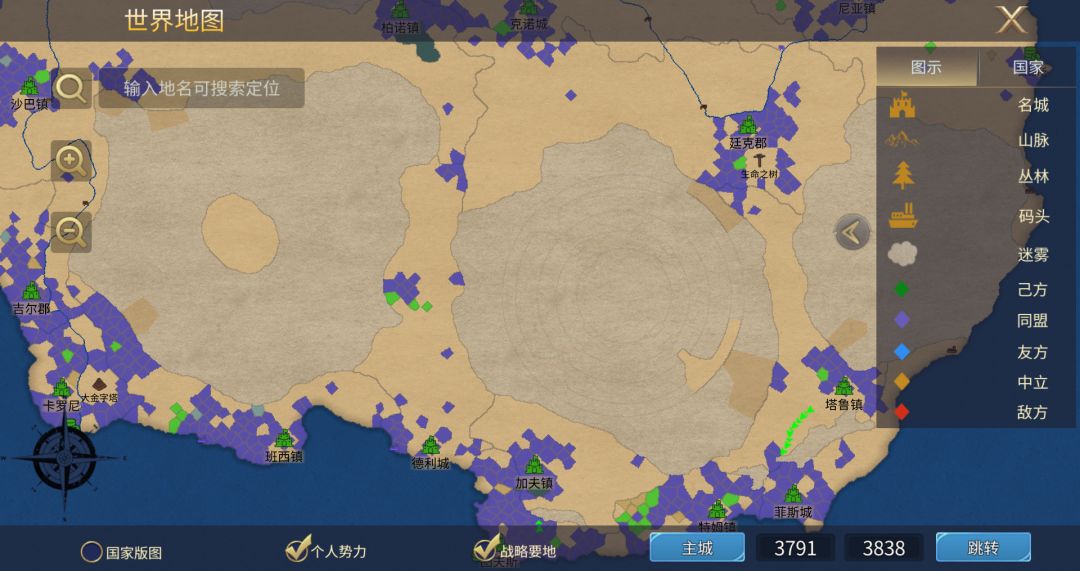Screen dimensions: 1080x571
Task: Collapse the legend panel with arrow button
Action: (x=853, y=233)
